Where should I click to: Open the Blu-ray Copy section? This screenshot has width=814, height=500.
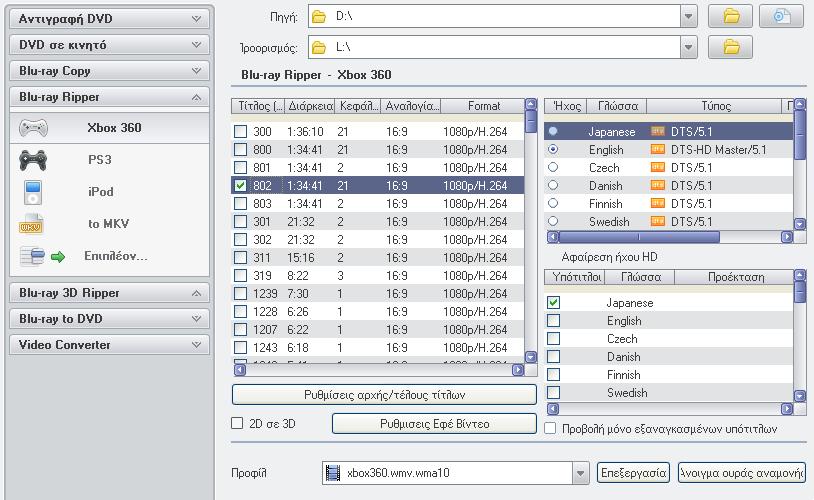(110, 71)
